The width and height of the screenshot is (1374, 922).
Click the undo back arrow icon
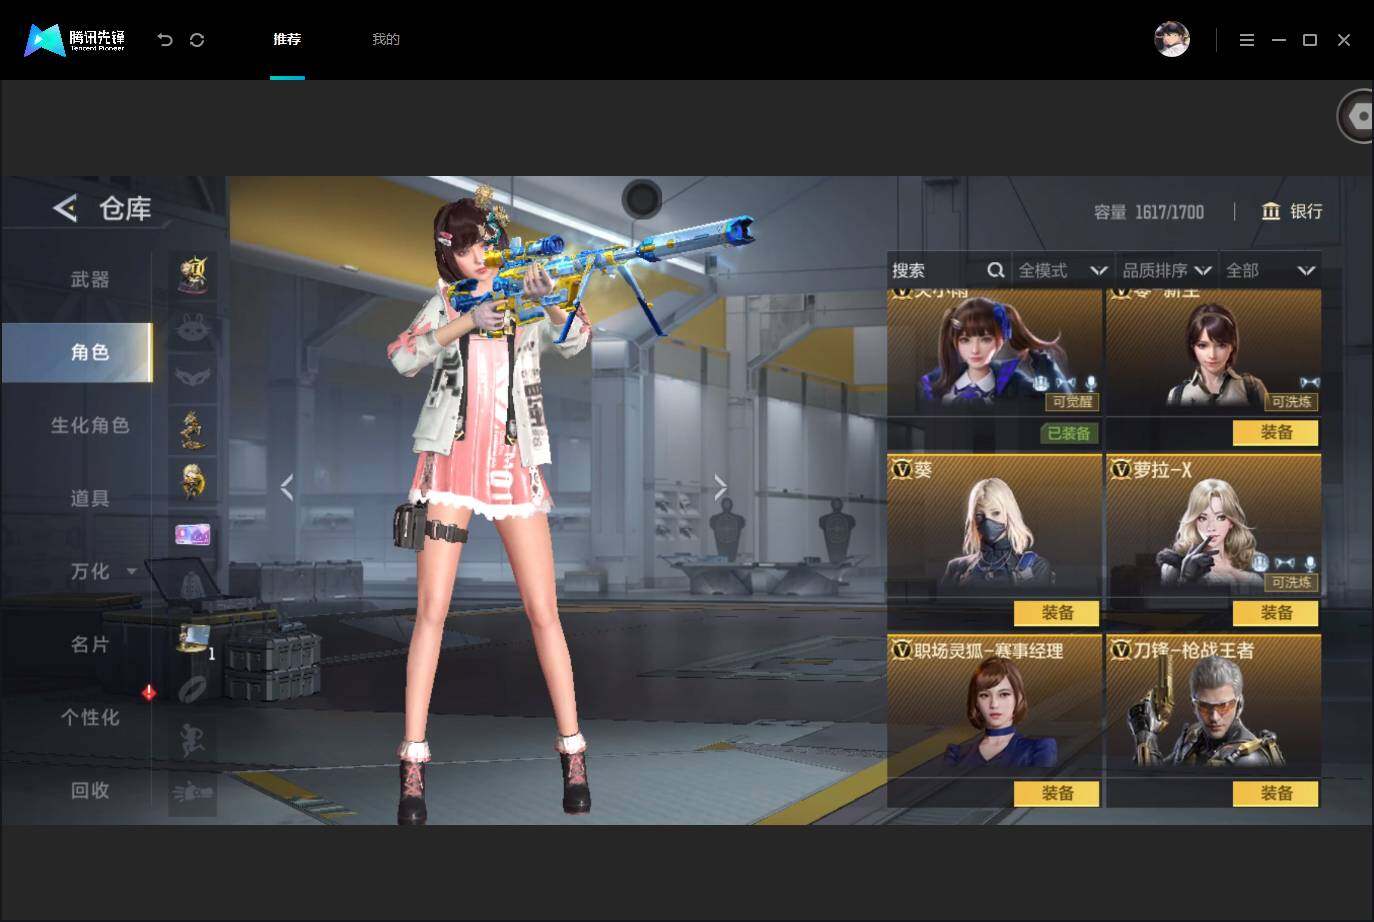[165, 40]
